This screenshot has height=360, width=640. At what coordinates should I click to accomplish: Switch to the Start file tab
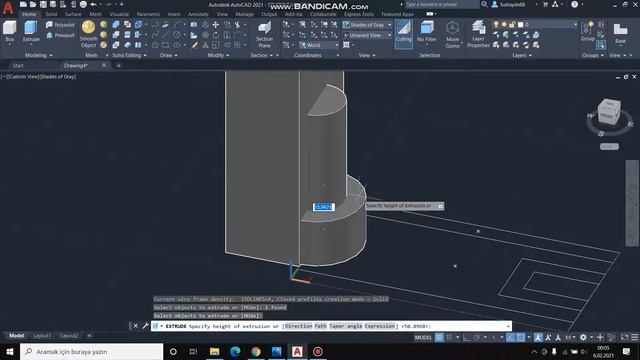click(x=18, y=65)
